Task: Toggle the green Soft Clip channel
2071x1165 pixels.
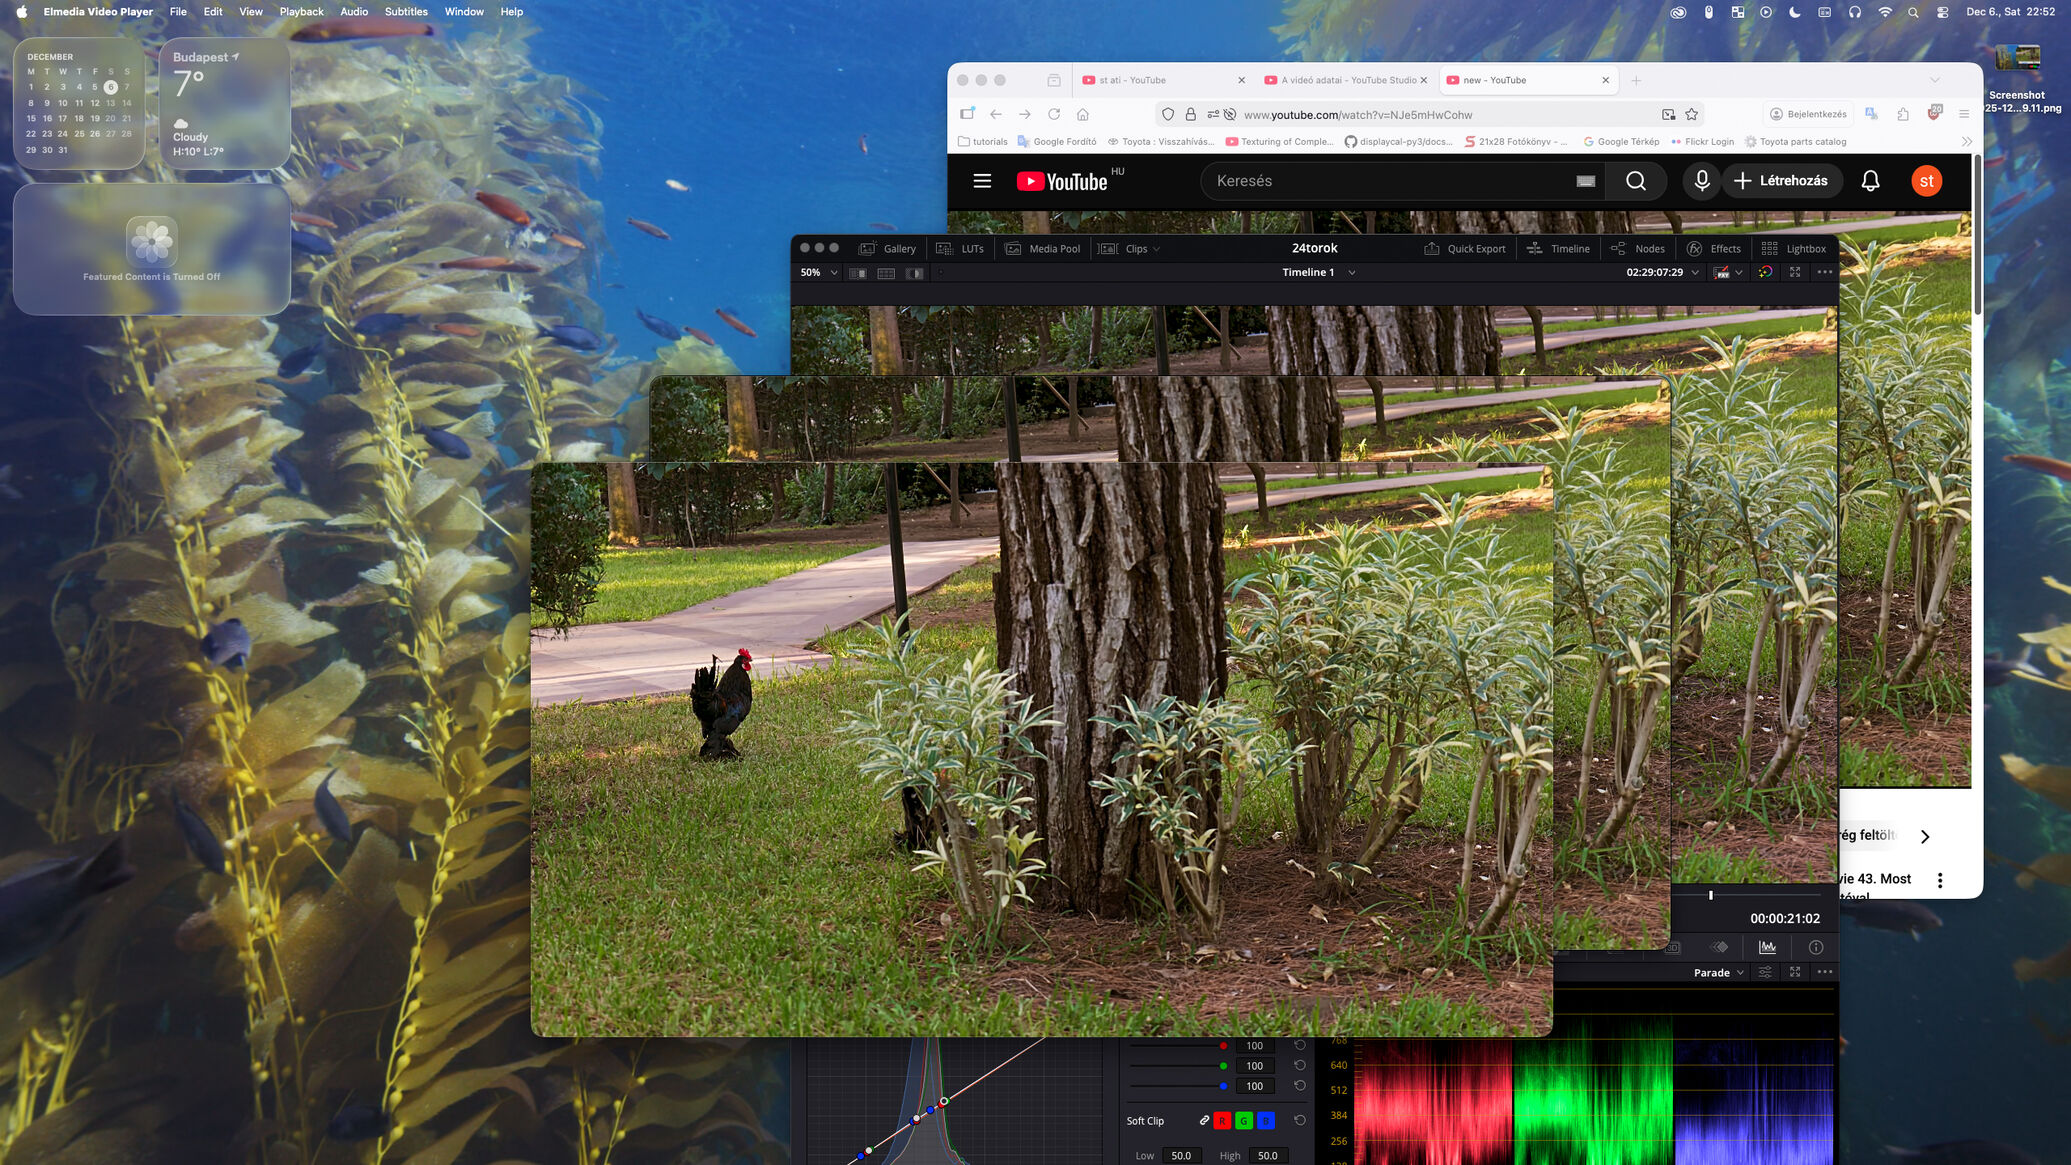Action: click(x=1244, y=1121)
